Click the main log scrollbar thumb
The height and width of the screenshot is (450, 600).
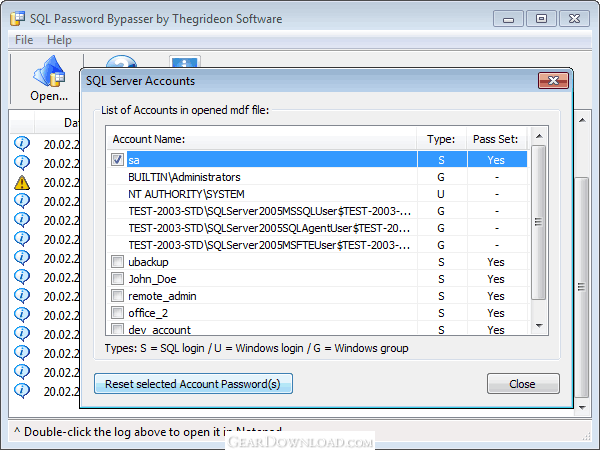click(x=582, y=287)
